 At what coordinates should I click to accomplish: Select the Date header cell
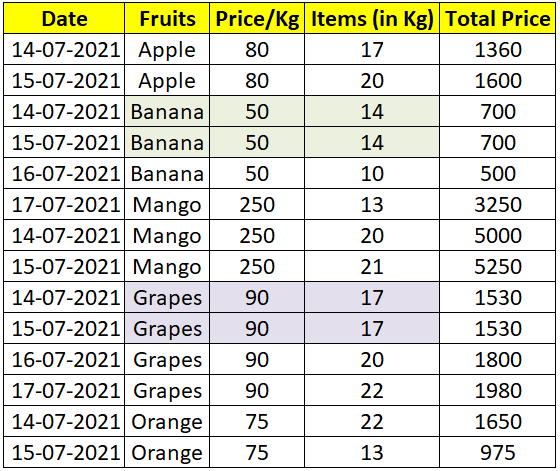(x=64, y=19)
